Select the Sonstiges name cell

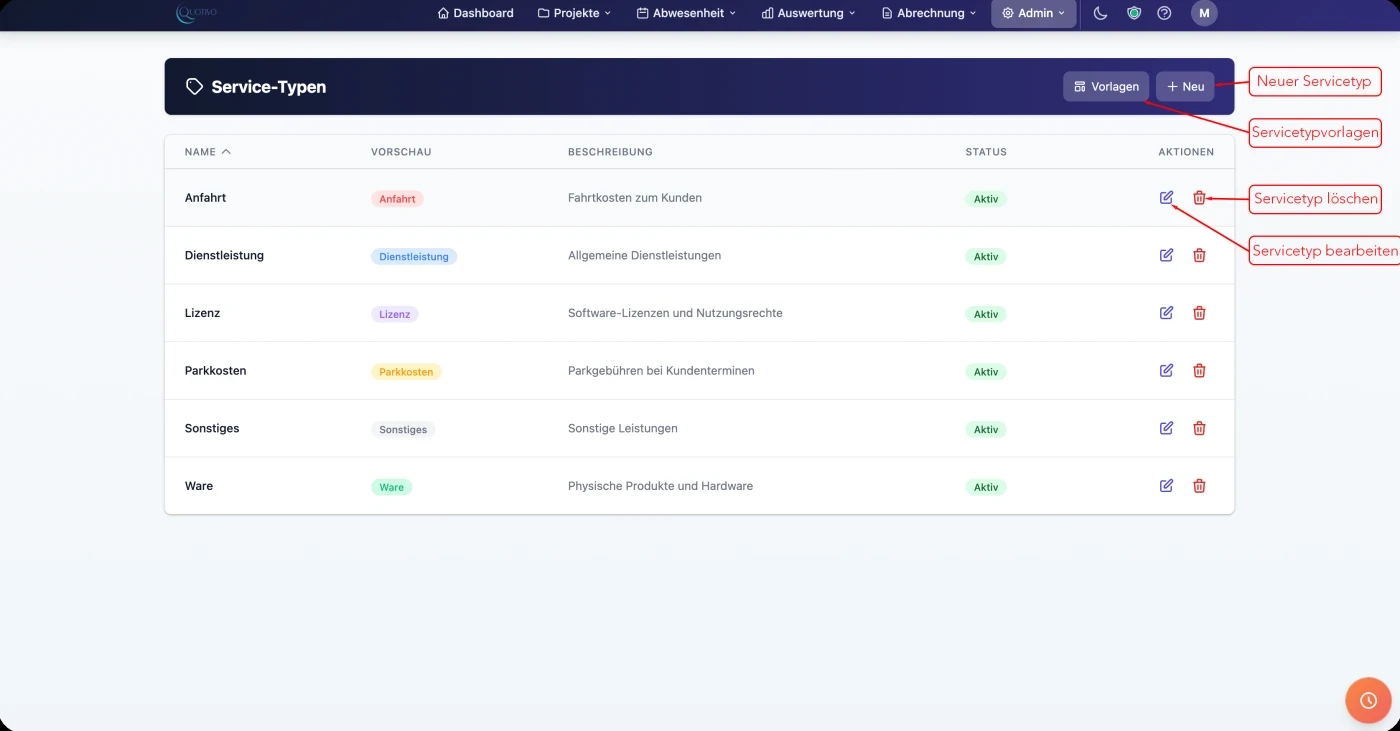click(212, 428)
